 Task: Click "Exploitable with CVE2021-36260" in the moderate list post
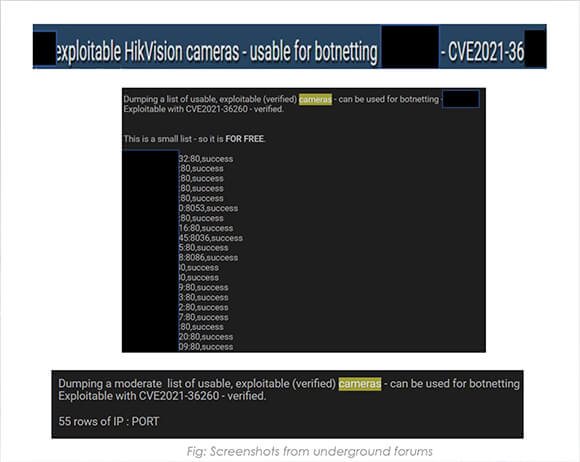click(x=139, y=396)
